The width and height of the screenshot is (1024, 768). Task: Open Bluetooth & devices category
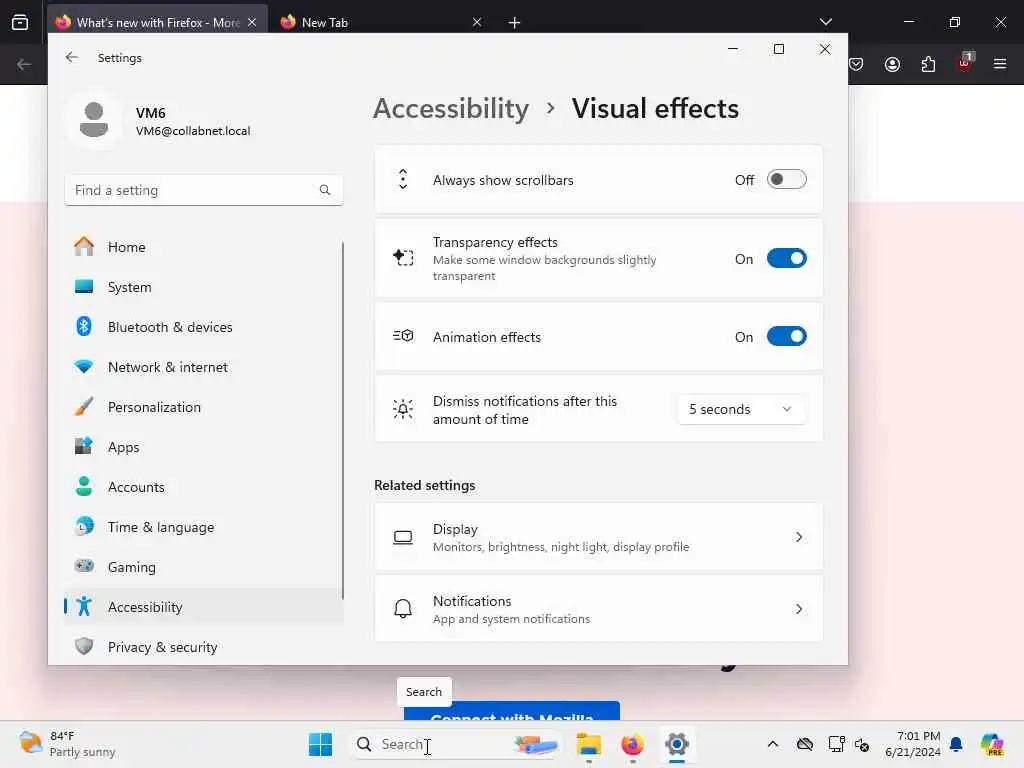coord(204,327)
